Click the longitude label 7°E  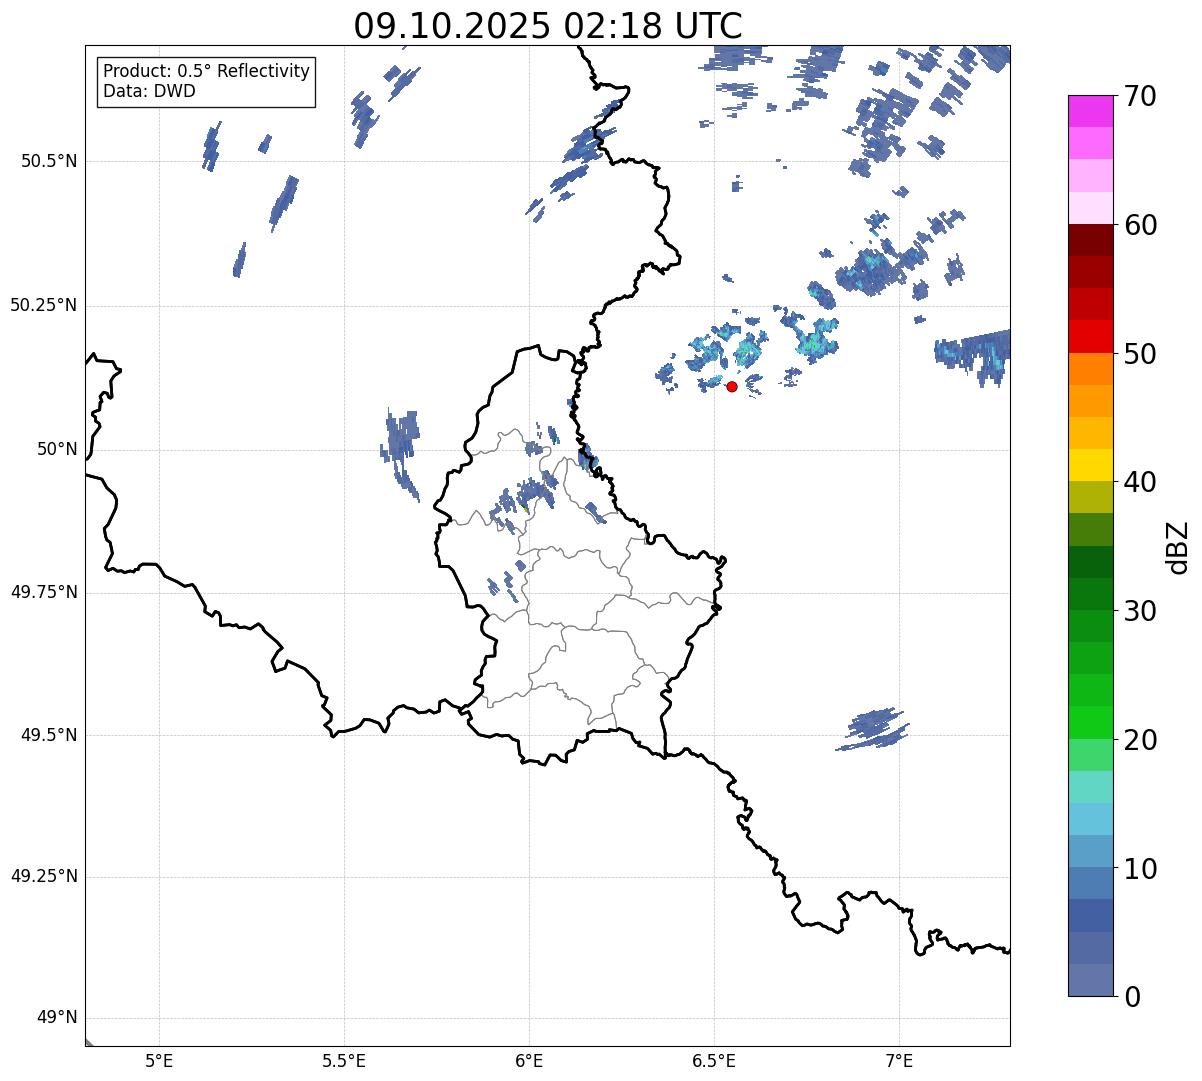pos(899,1060)
